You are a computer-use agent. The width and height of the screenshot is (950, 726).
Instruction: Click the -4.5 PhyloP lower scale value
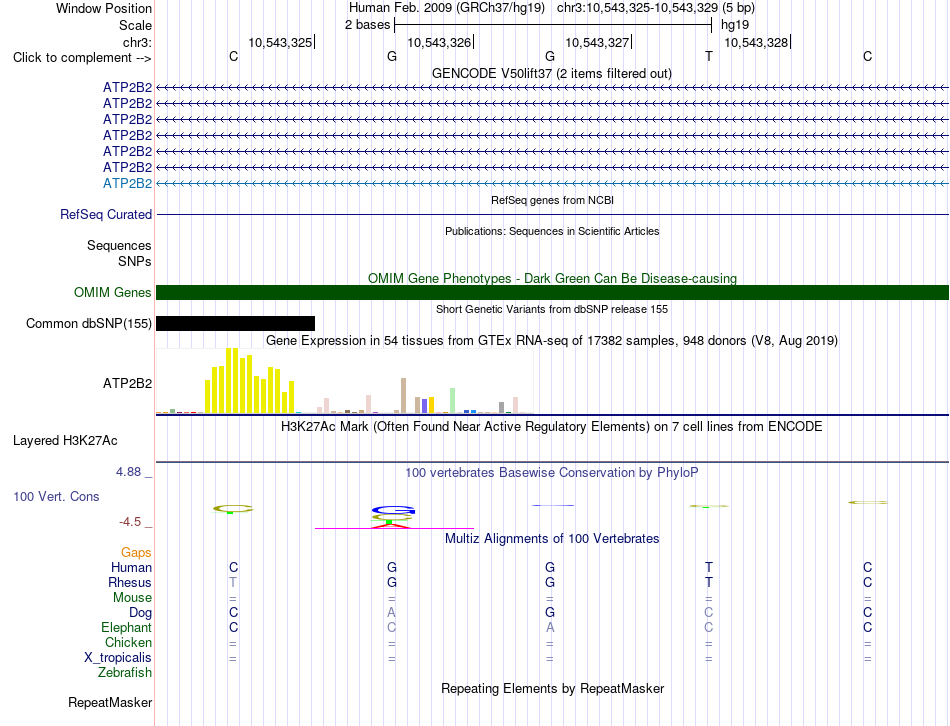point(130,522)
